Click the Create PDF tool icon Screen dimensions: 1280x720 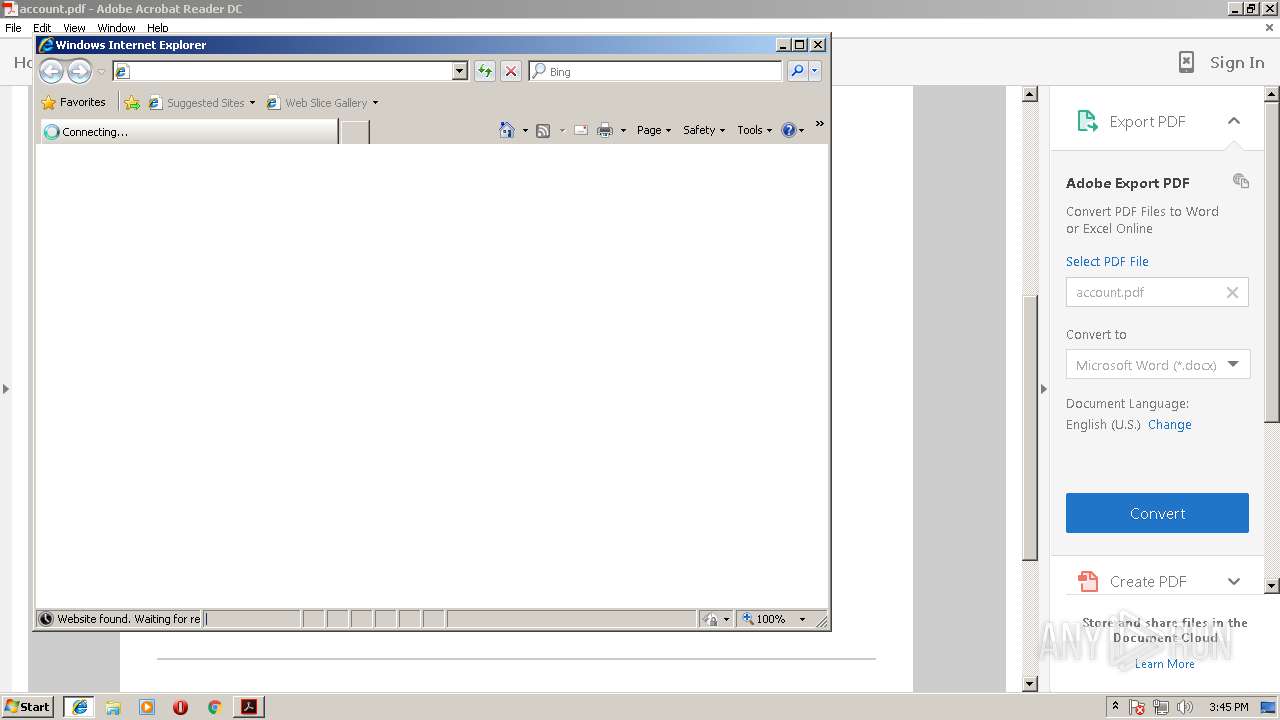(1087, 581)
